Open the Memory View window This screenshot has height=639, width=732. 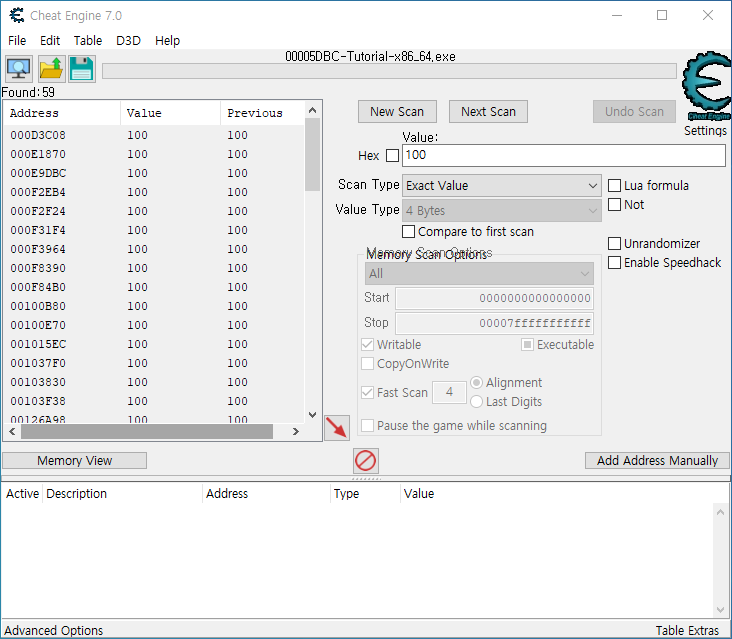tap(75, 461)
